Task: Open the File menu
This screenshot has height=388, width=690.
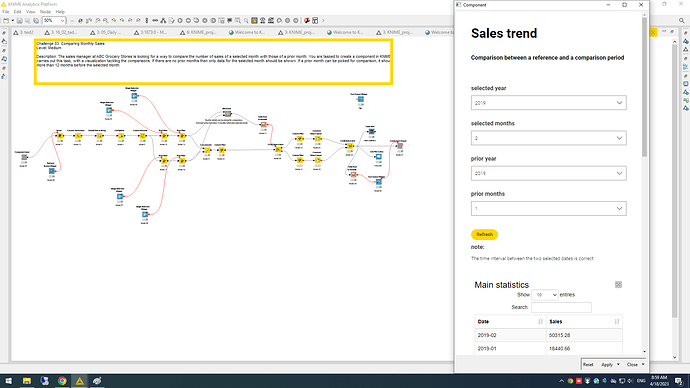Action: pos(6,12)
